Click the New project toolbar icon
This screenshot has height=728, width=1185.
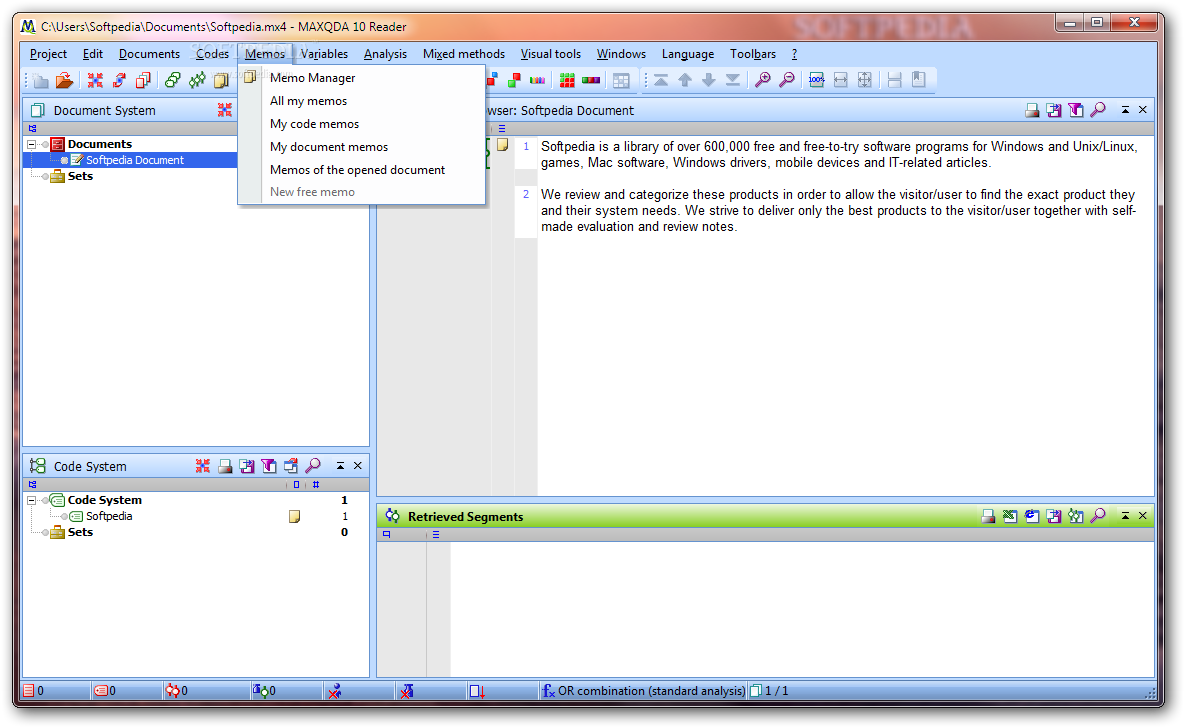point(41,80)
